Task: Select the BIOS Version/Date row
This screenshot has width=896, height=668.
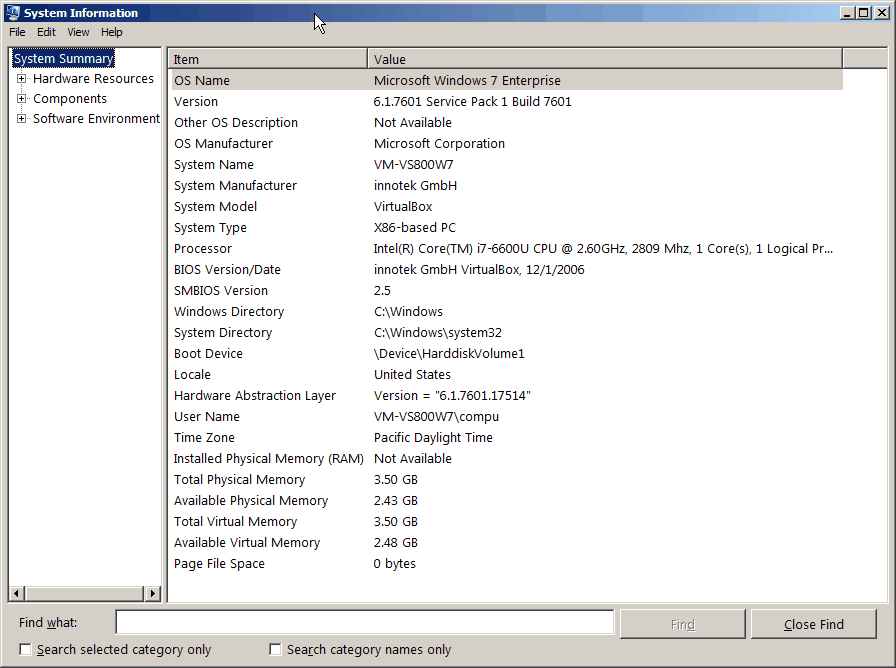Action: click(507, 270)
